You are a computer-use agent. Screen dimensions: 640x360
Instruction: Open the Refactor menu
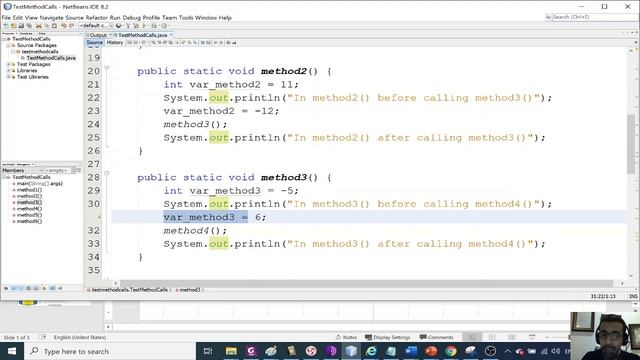(x=97, y=18)
